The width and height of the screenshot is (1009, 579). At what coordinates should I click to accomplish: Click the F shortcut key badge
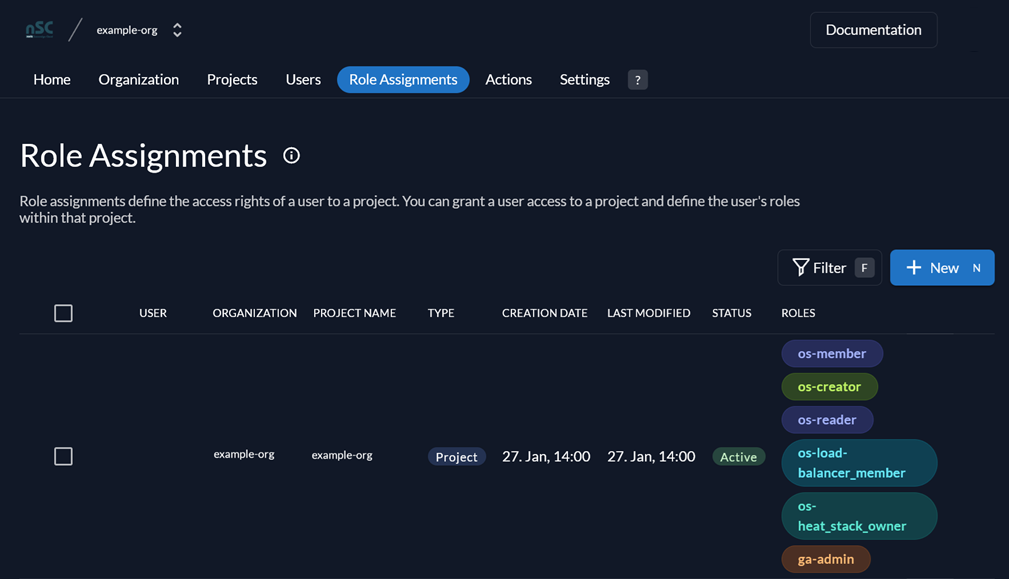click(x=864, y=268)
